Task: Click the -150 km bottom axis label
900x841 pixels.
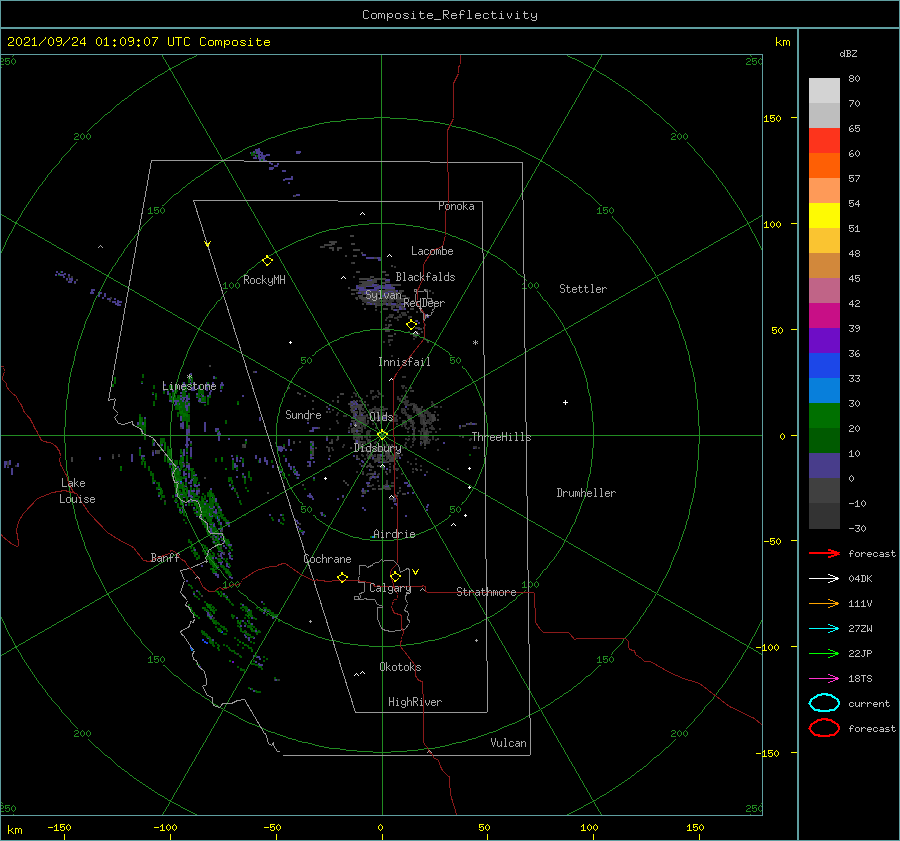Action: click(x=59, y=827)
